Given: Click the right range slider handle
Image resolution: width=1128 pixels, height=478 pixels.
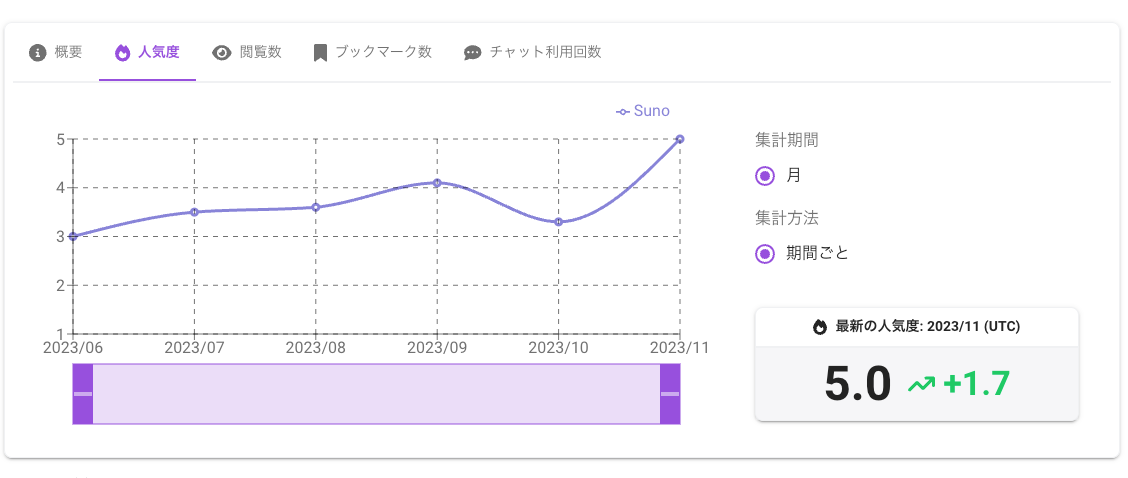Looking at the screenshot, I should (x=670, y=394).
